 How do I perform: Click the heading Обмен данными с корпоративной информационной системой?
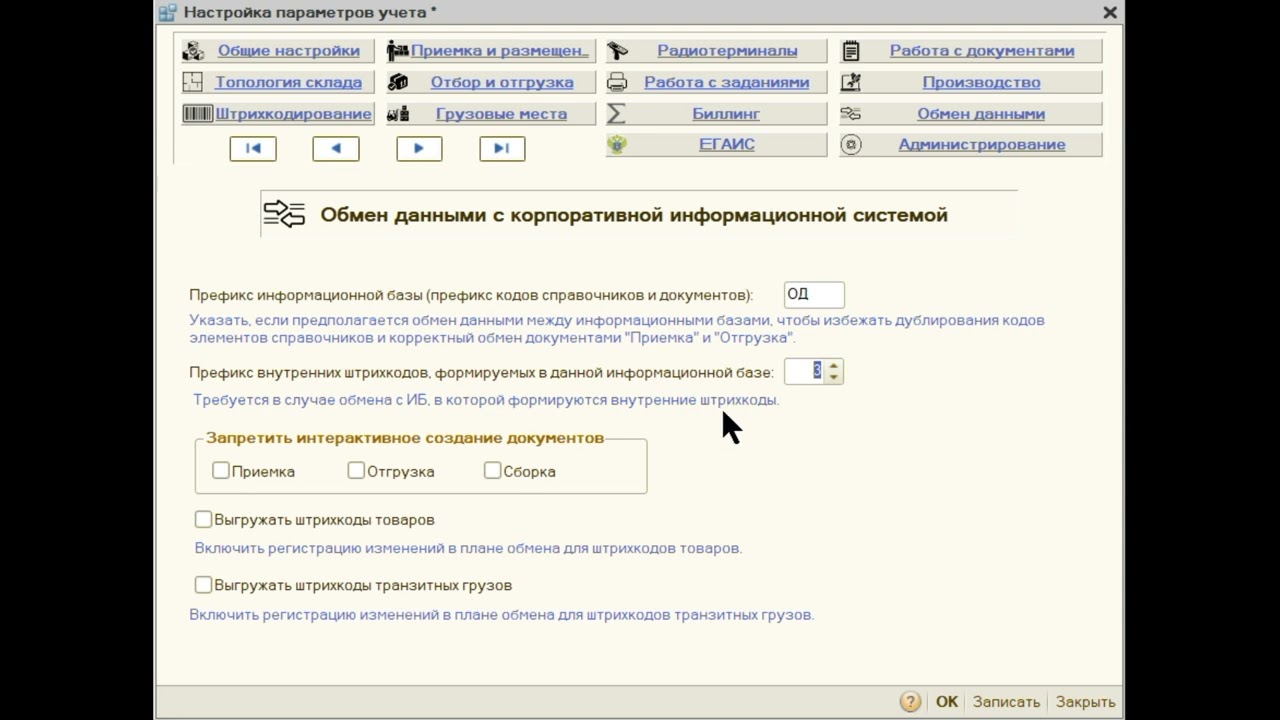(x=634, y=214)
